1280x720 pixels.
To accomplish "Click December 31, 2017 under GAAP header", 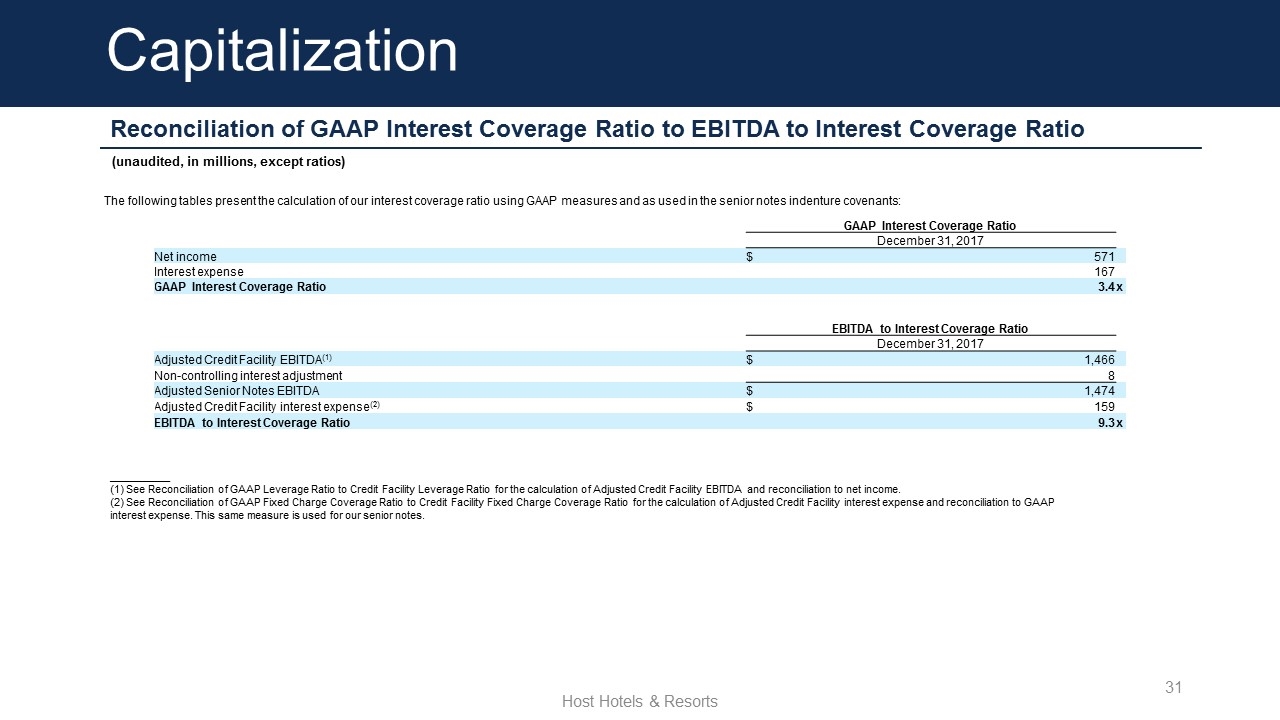I will (x=930, y=241).
